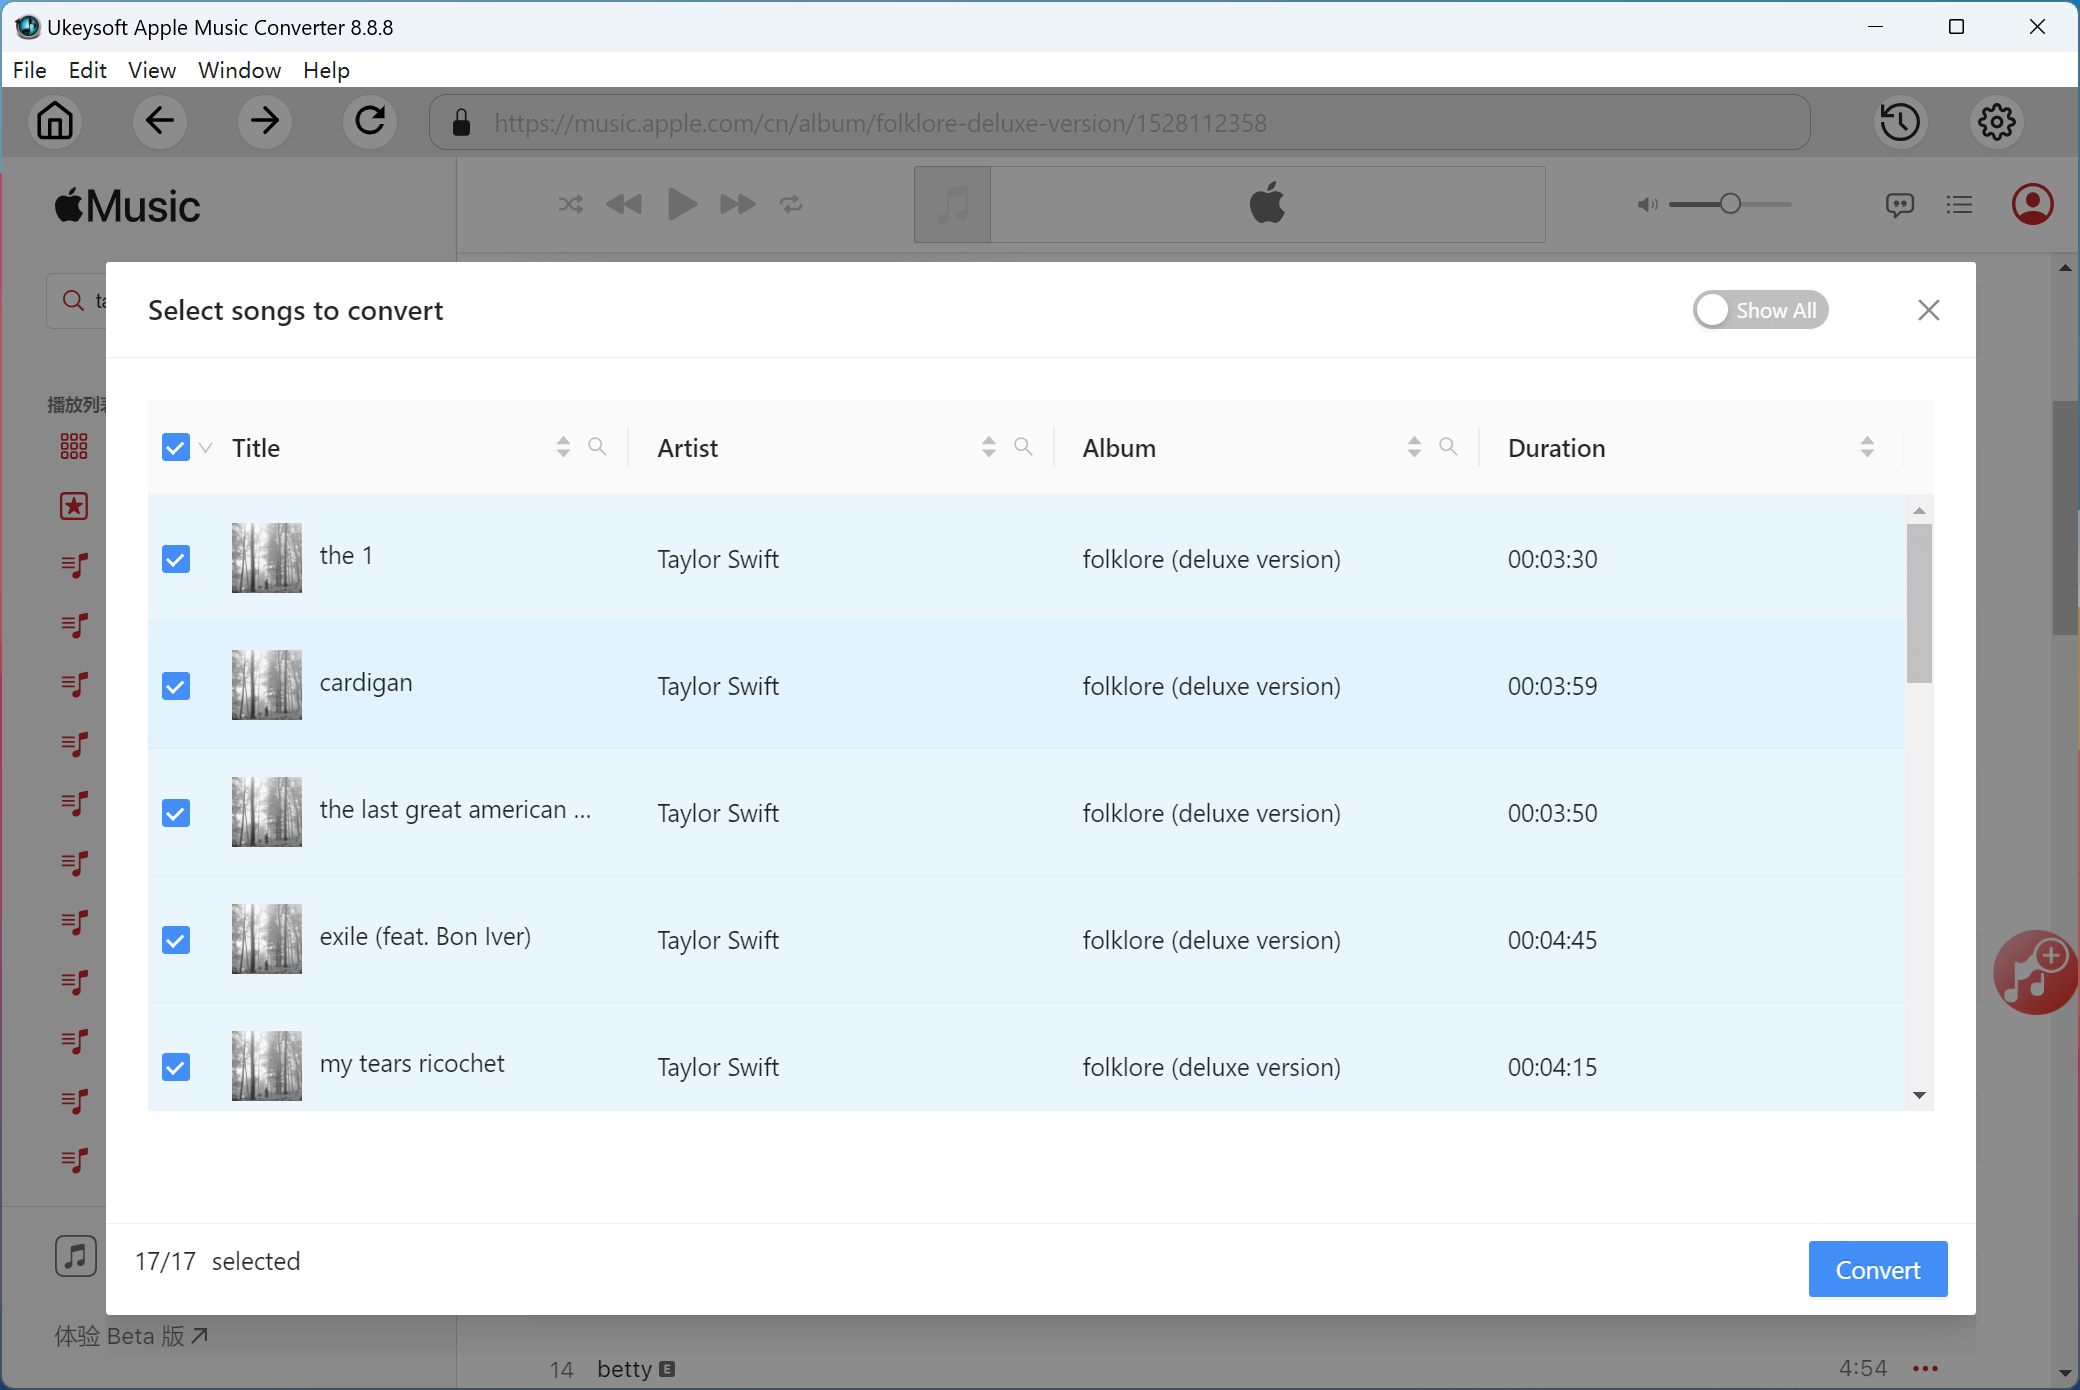Click the red add-music floating icon
The height and width of the screenshot is (1390, 2080).
[2035, 972]
